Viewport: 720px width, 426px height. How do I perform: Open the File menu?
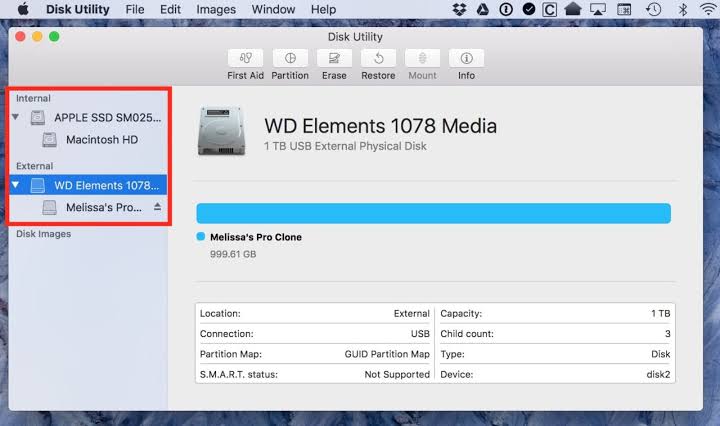(x=135, y=9)
